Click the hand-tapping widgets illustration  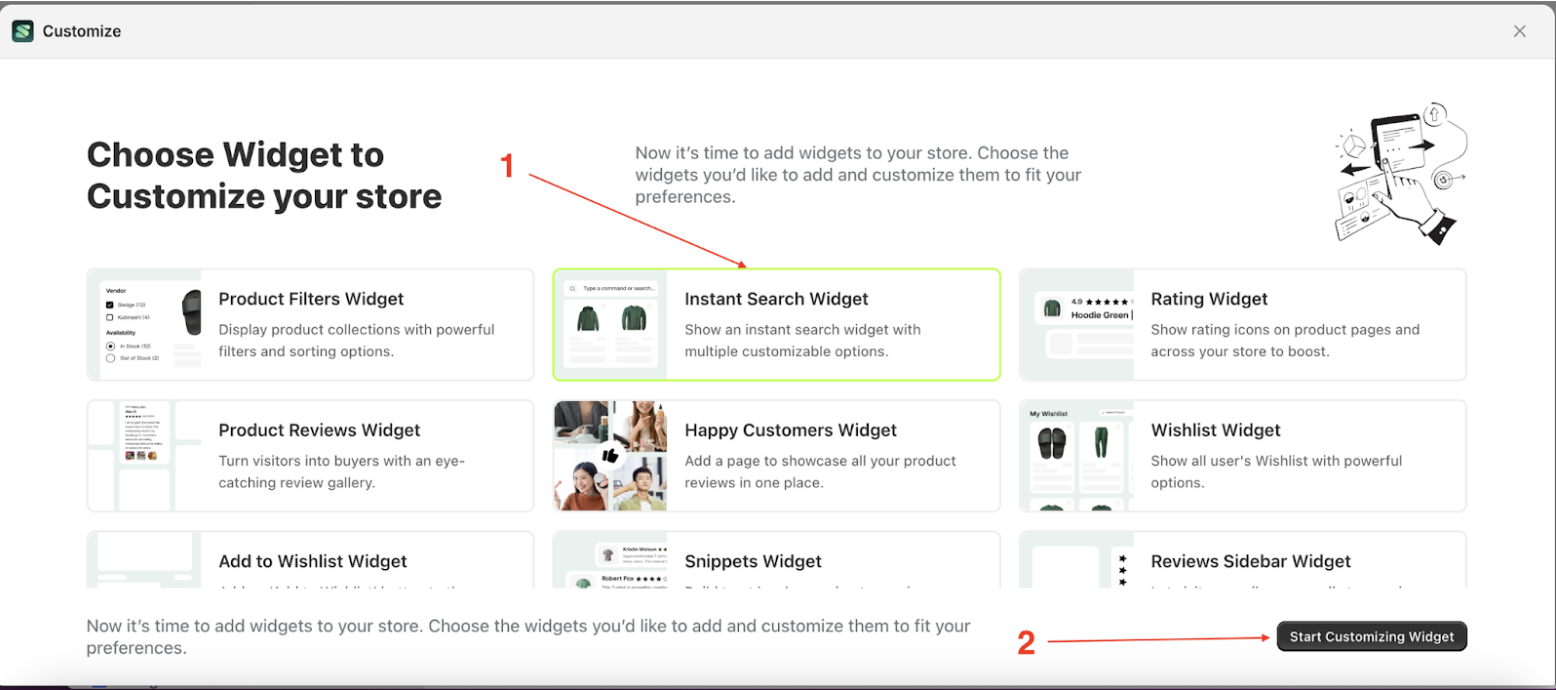click(1397, 172)
